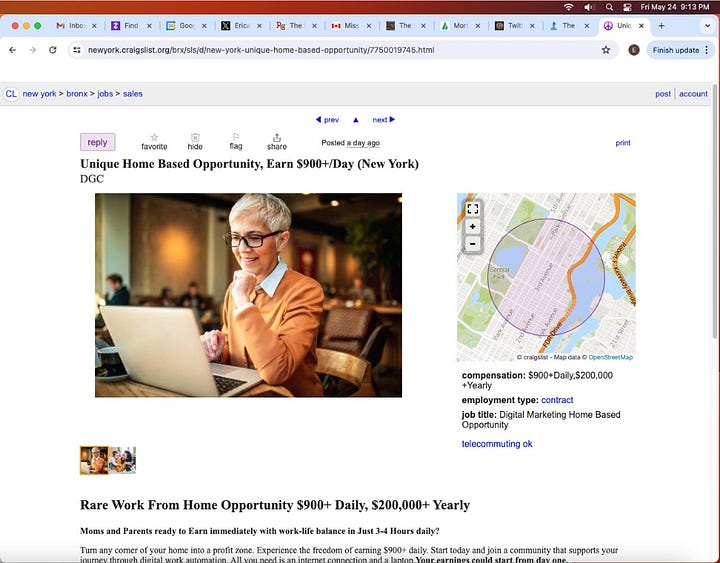Image resolution: width=720 pixels, height=563 pixels.
Task: Bookmark this page with the star icon
Action: 606,50
